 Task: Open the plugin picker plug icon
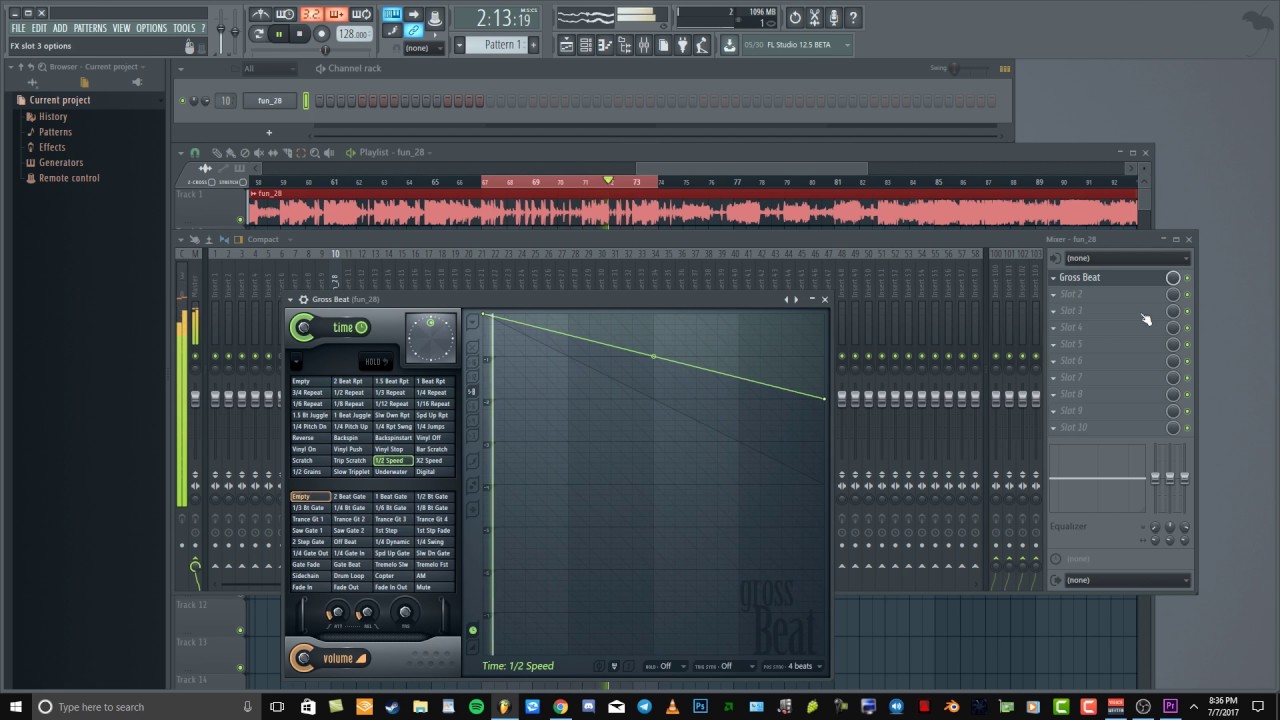click(683, 45)
